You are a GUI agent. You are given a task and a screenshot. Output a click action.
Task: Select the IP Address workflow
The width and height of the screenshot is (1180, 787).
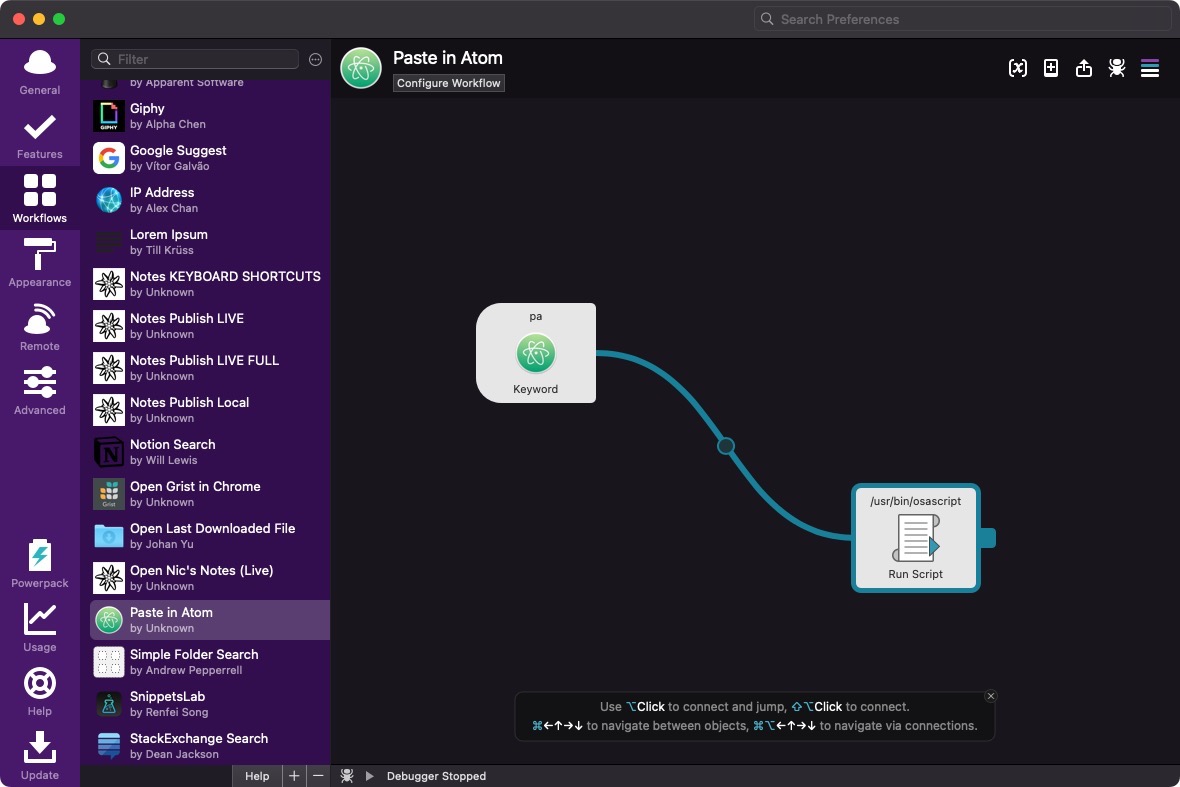(210, 200)
